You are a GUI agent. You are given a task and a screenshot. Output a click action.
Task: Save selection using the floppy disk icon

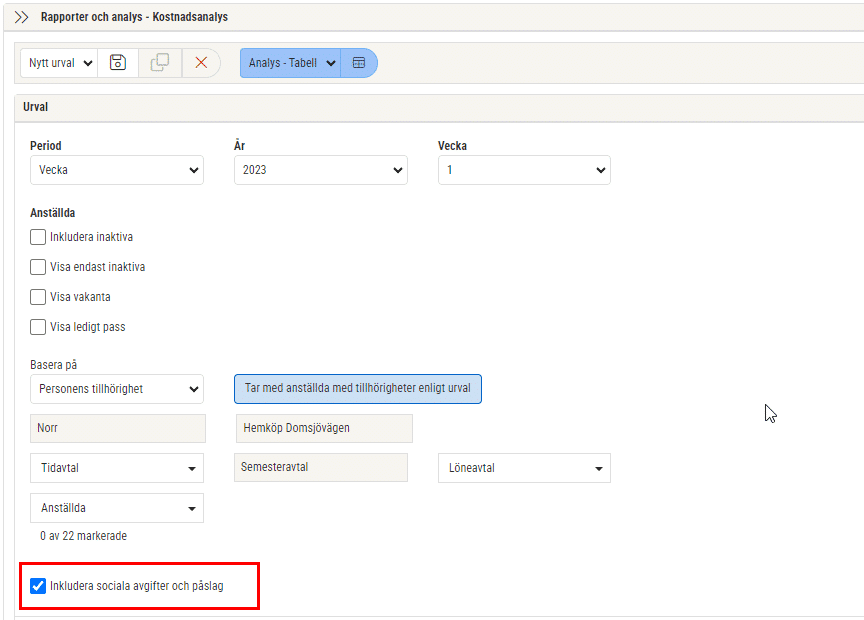pos(118,62)
